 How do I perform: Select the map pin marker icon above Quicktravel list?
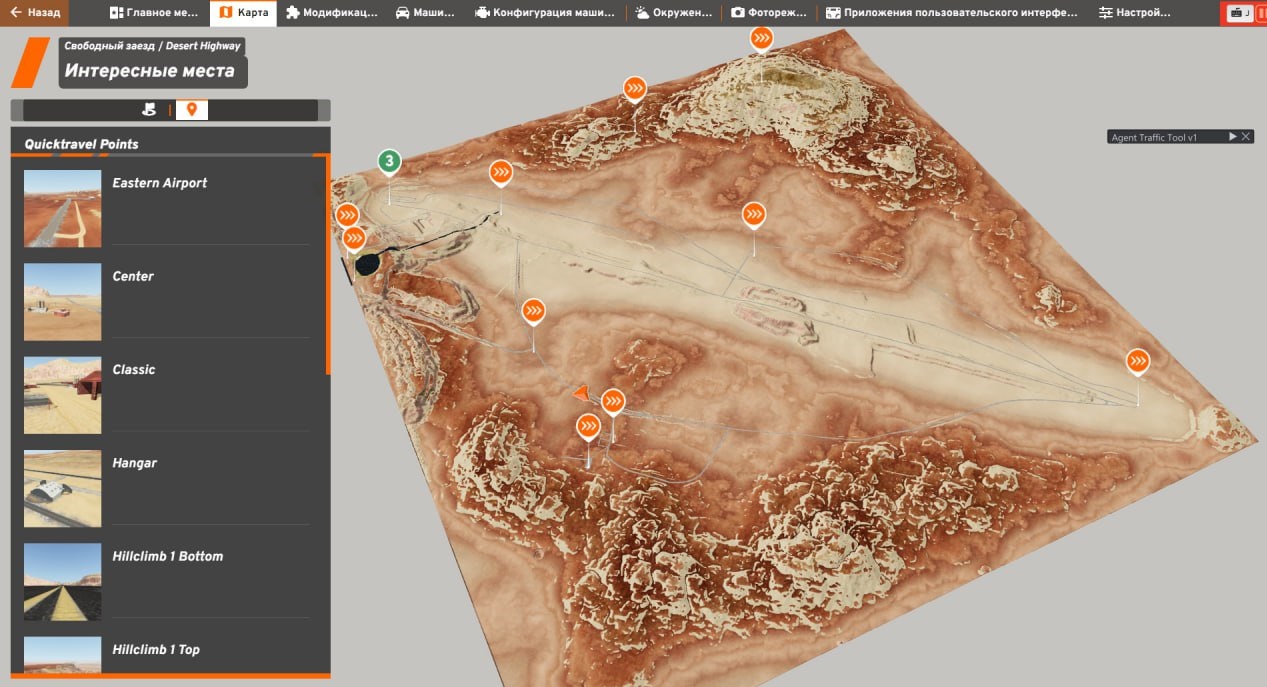192,110
